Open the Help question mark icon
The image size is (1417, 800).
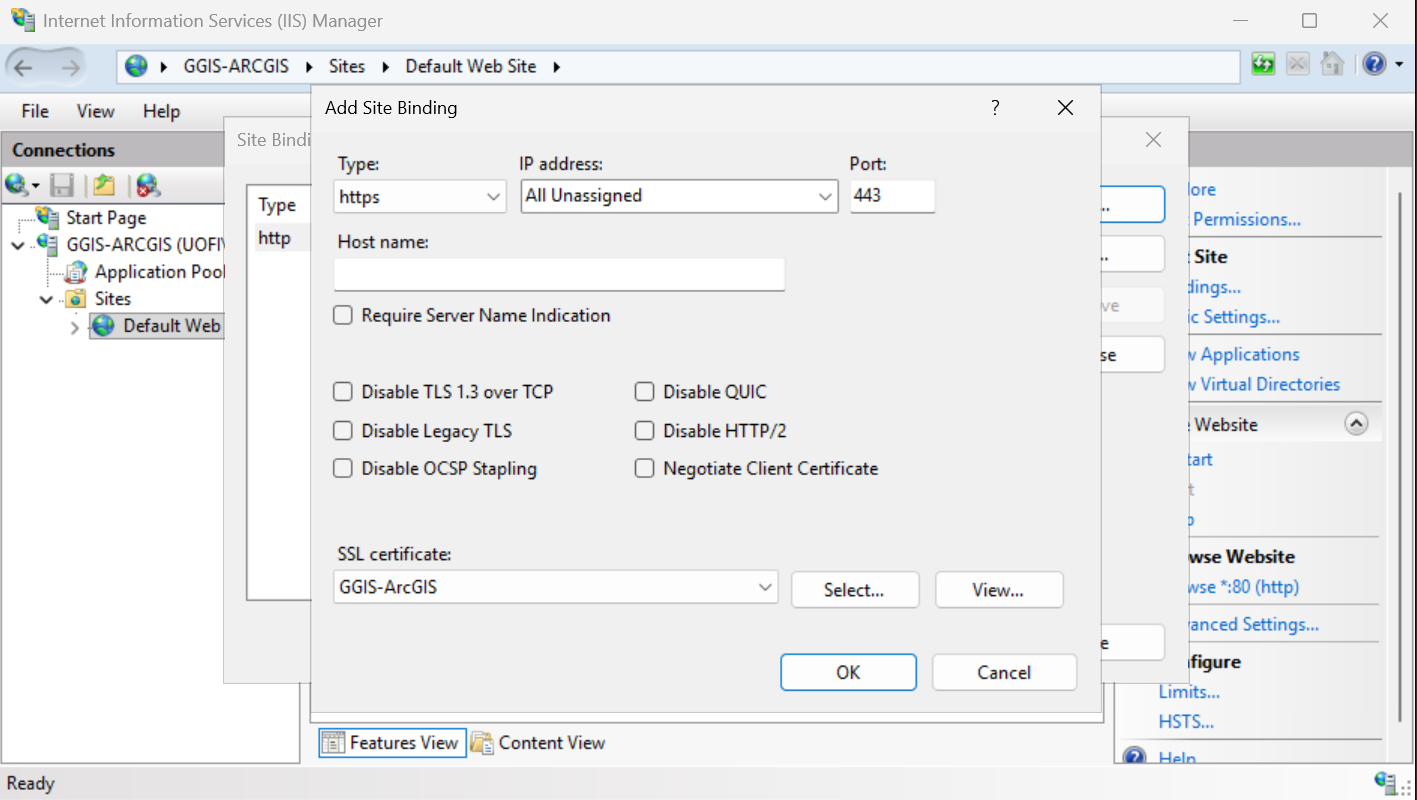pos(1374,64)
